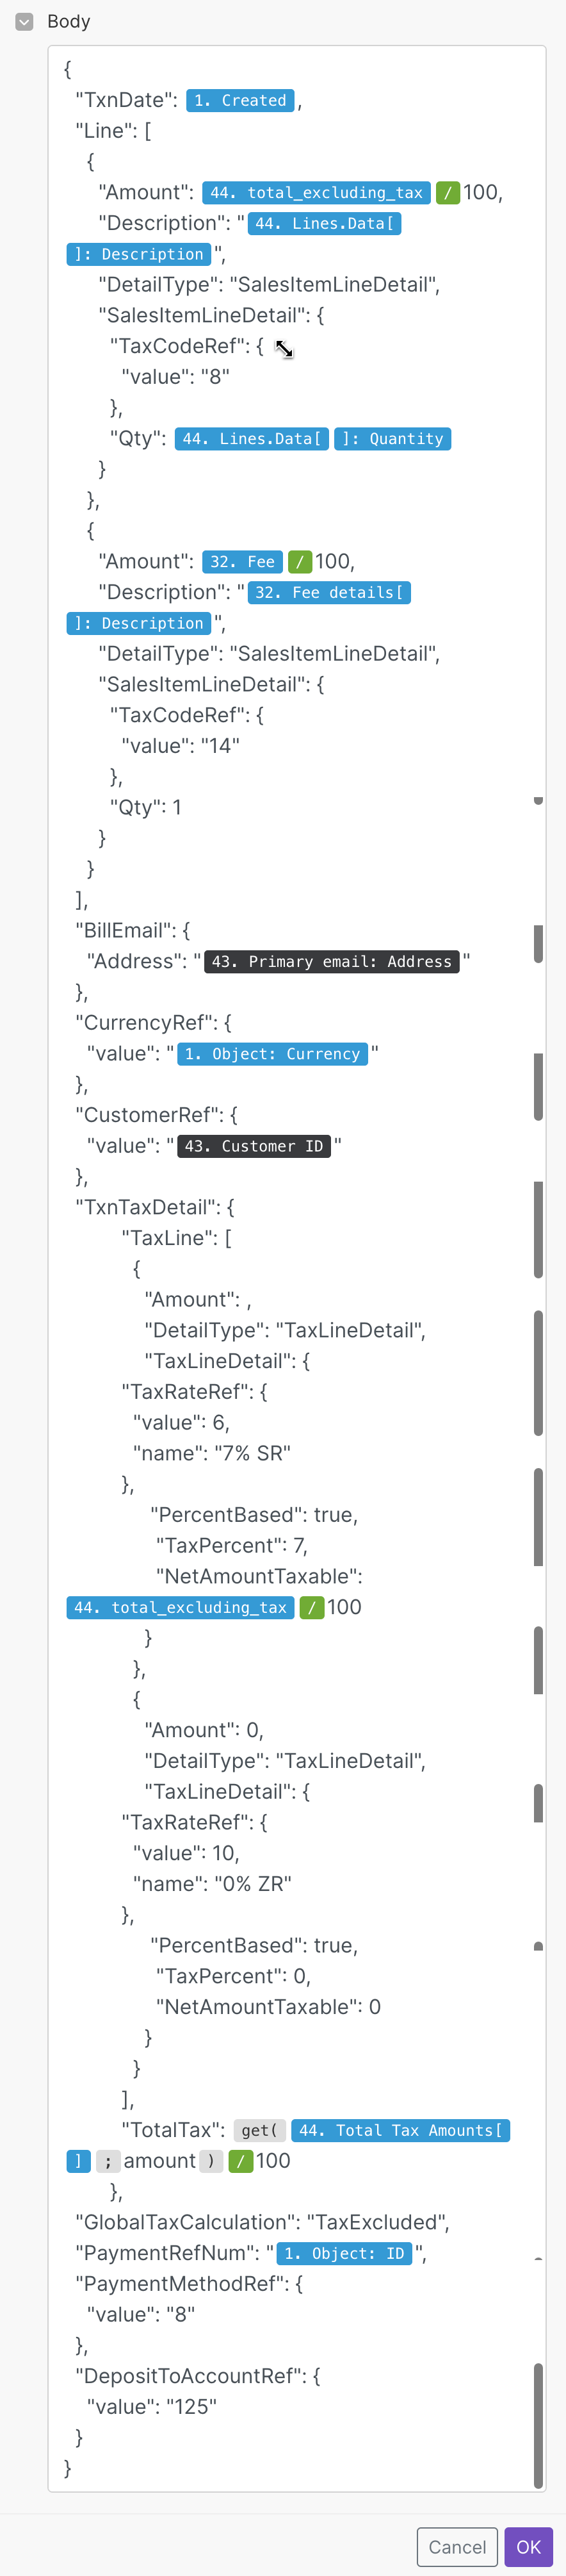
Task: Select the "32. Fee details[" pill
Action: [329, 593]
